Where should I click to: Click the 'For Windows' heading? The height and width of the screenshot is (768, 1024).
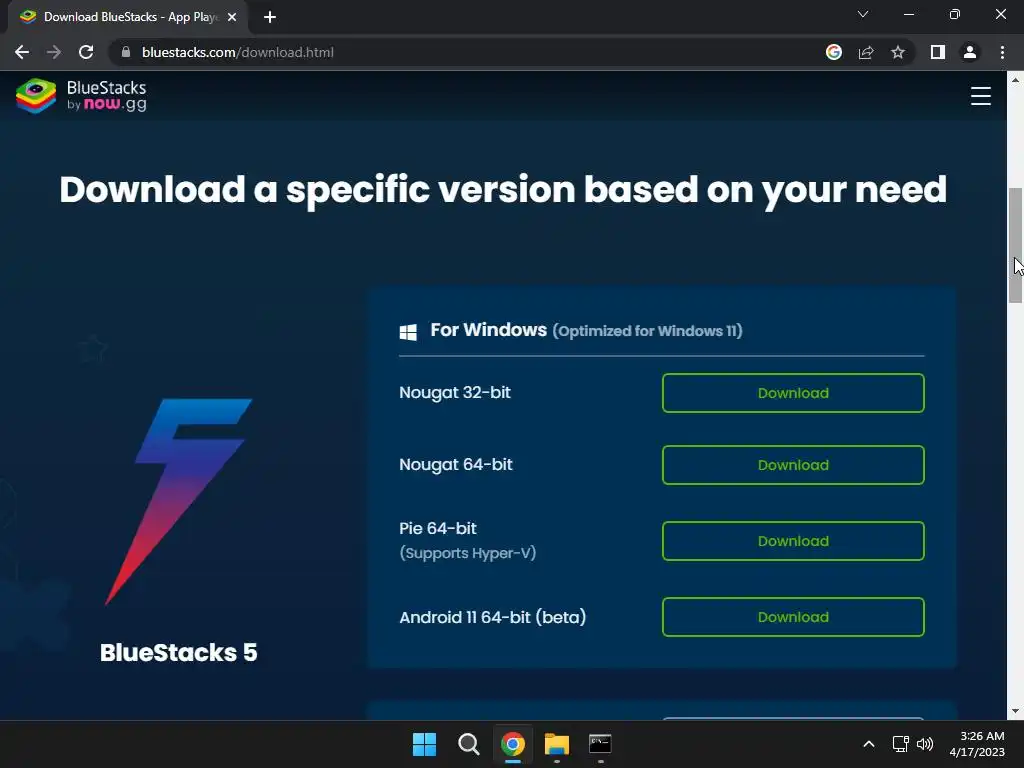(488, 330)
